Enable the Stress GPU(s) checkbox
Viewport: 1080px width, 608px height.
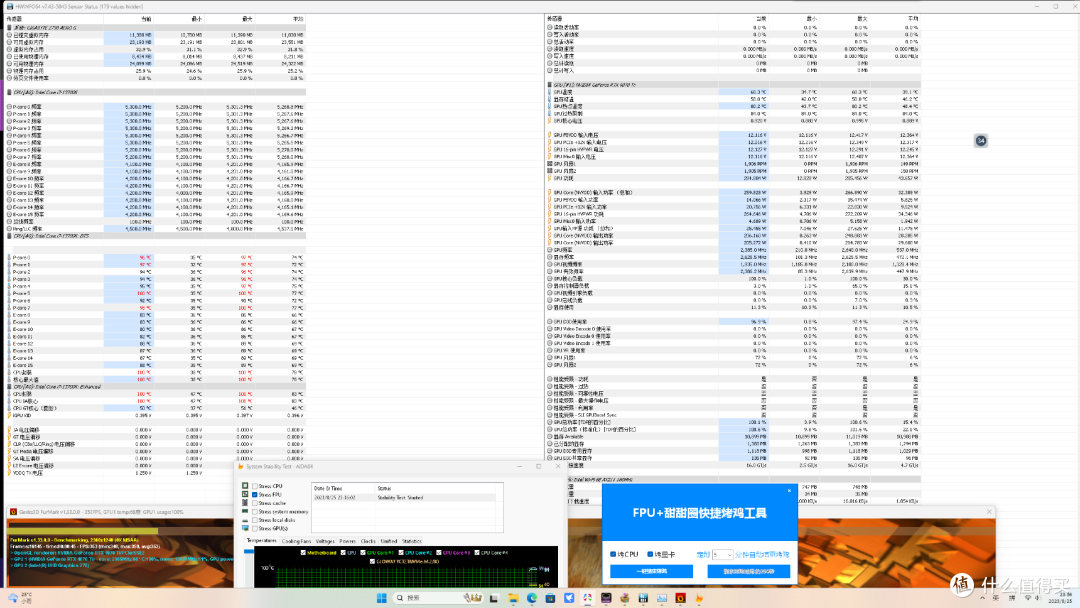click(255, 528)
